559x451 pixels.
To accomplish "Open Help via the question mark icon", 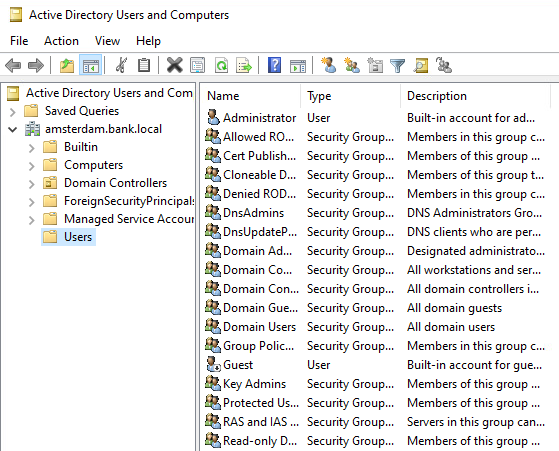I will 274,65.
